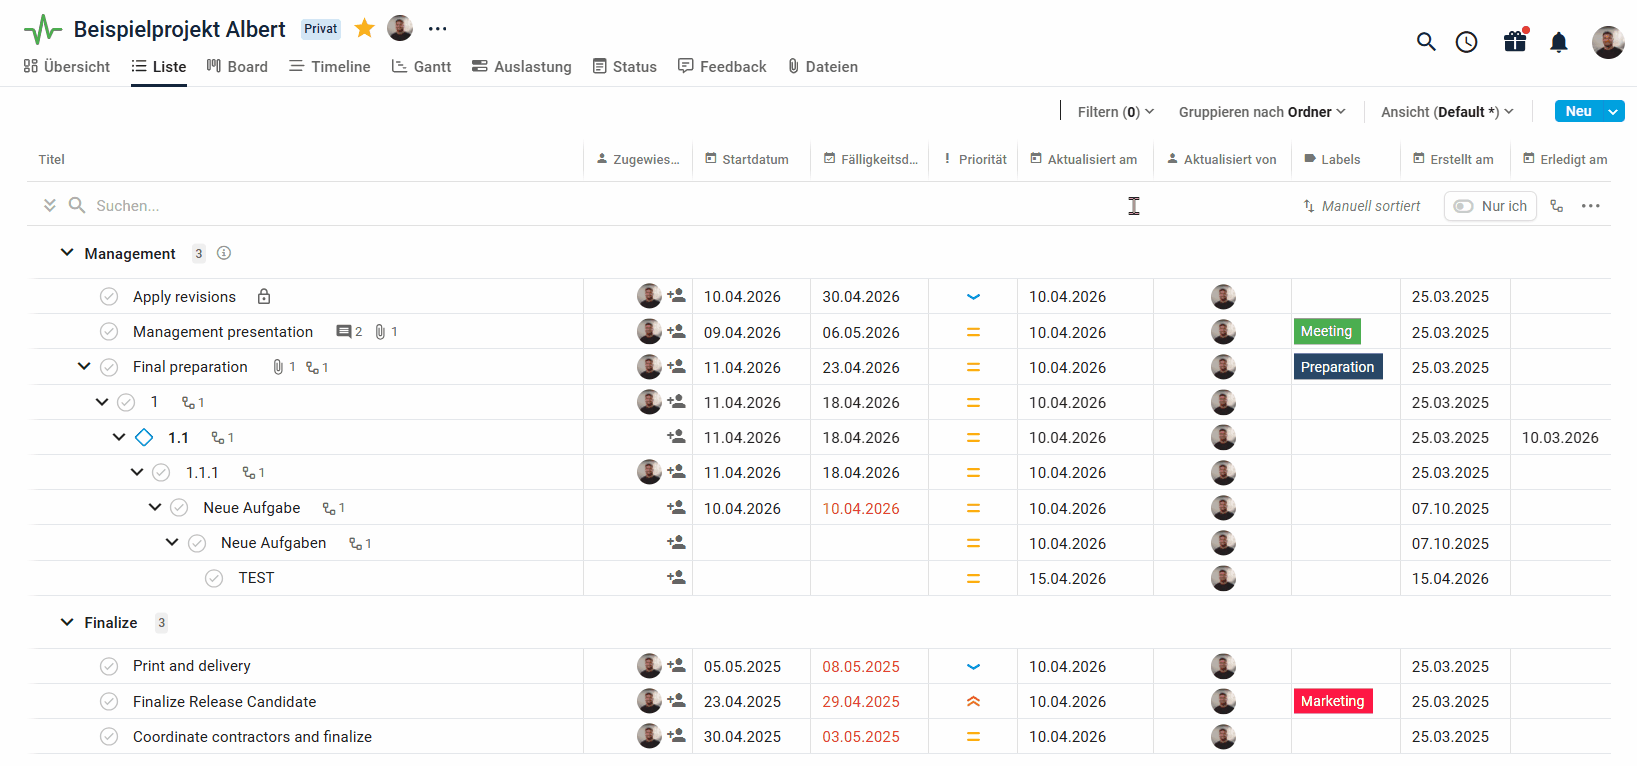Open the Board tab

pos(237,67)
